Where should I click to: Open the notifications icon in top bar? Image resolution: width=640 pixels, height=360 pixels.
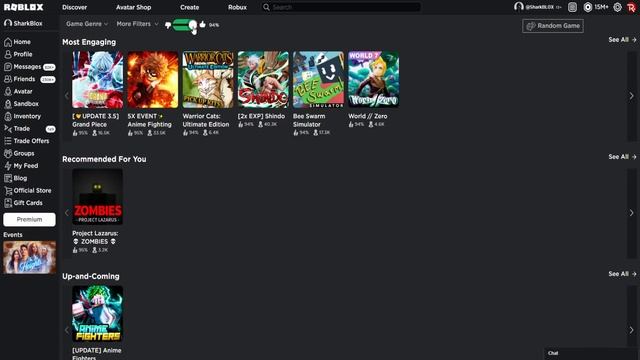click(572, 7)
